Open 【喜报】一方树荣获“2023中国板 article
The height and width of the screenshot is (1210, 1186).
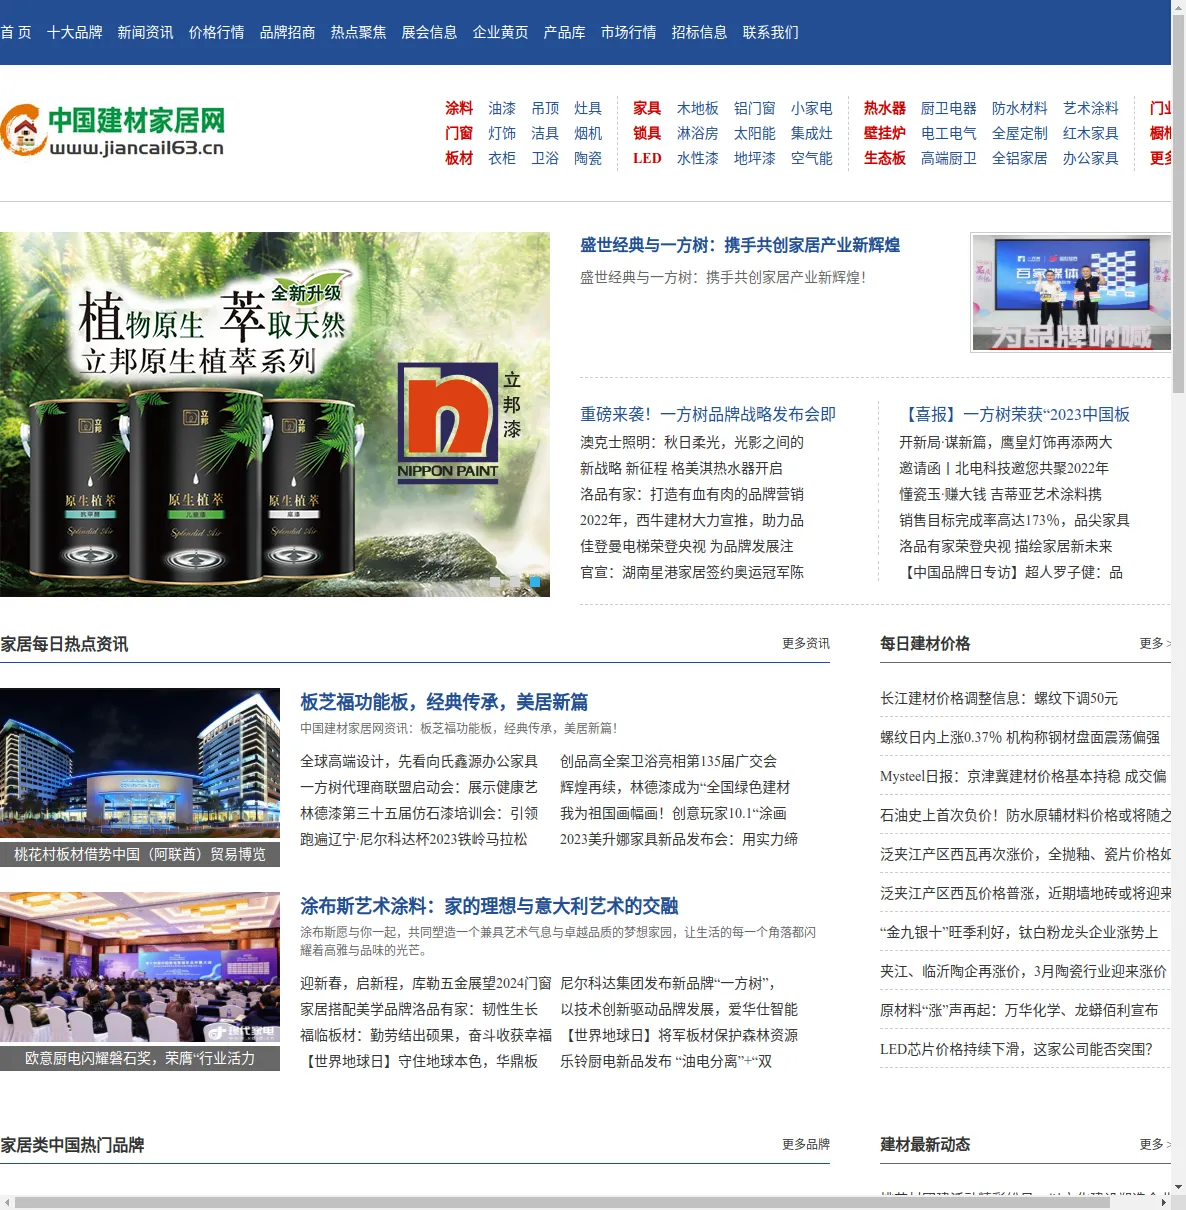point(1015,414)
